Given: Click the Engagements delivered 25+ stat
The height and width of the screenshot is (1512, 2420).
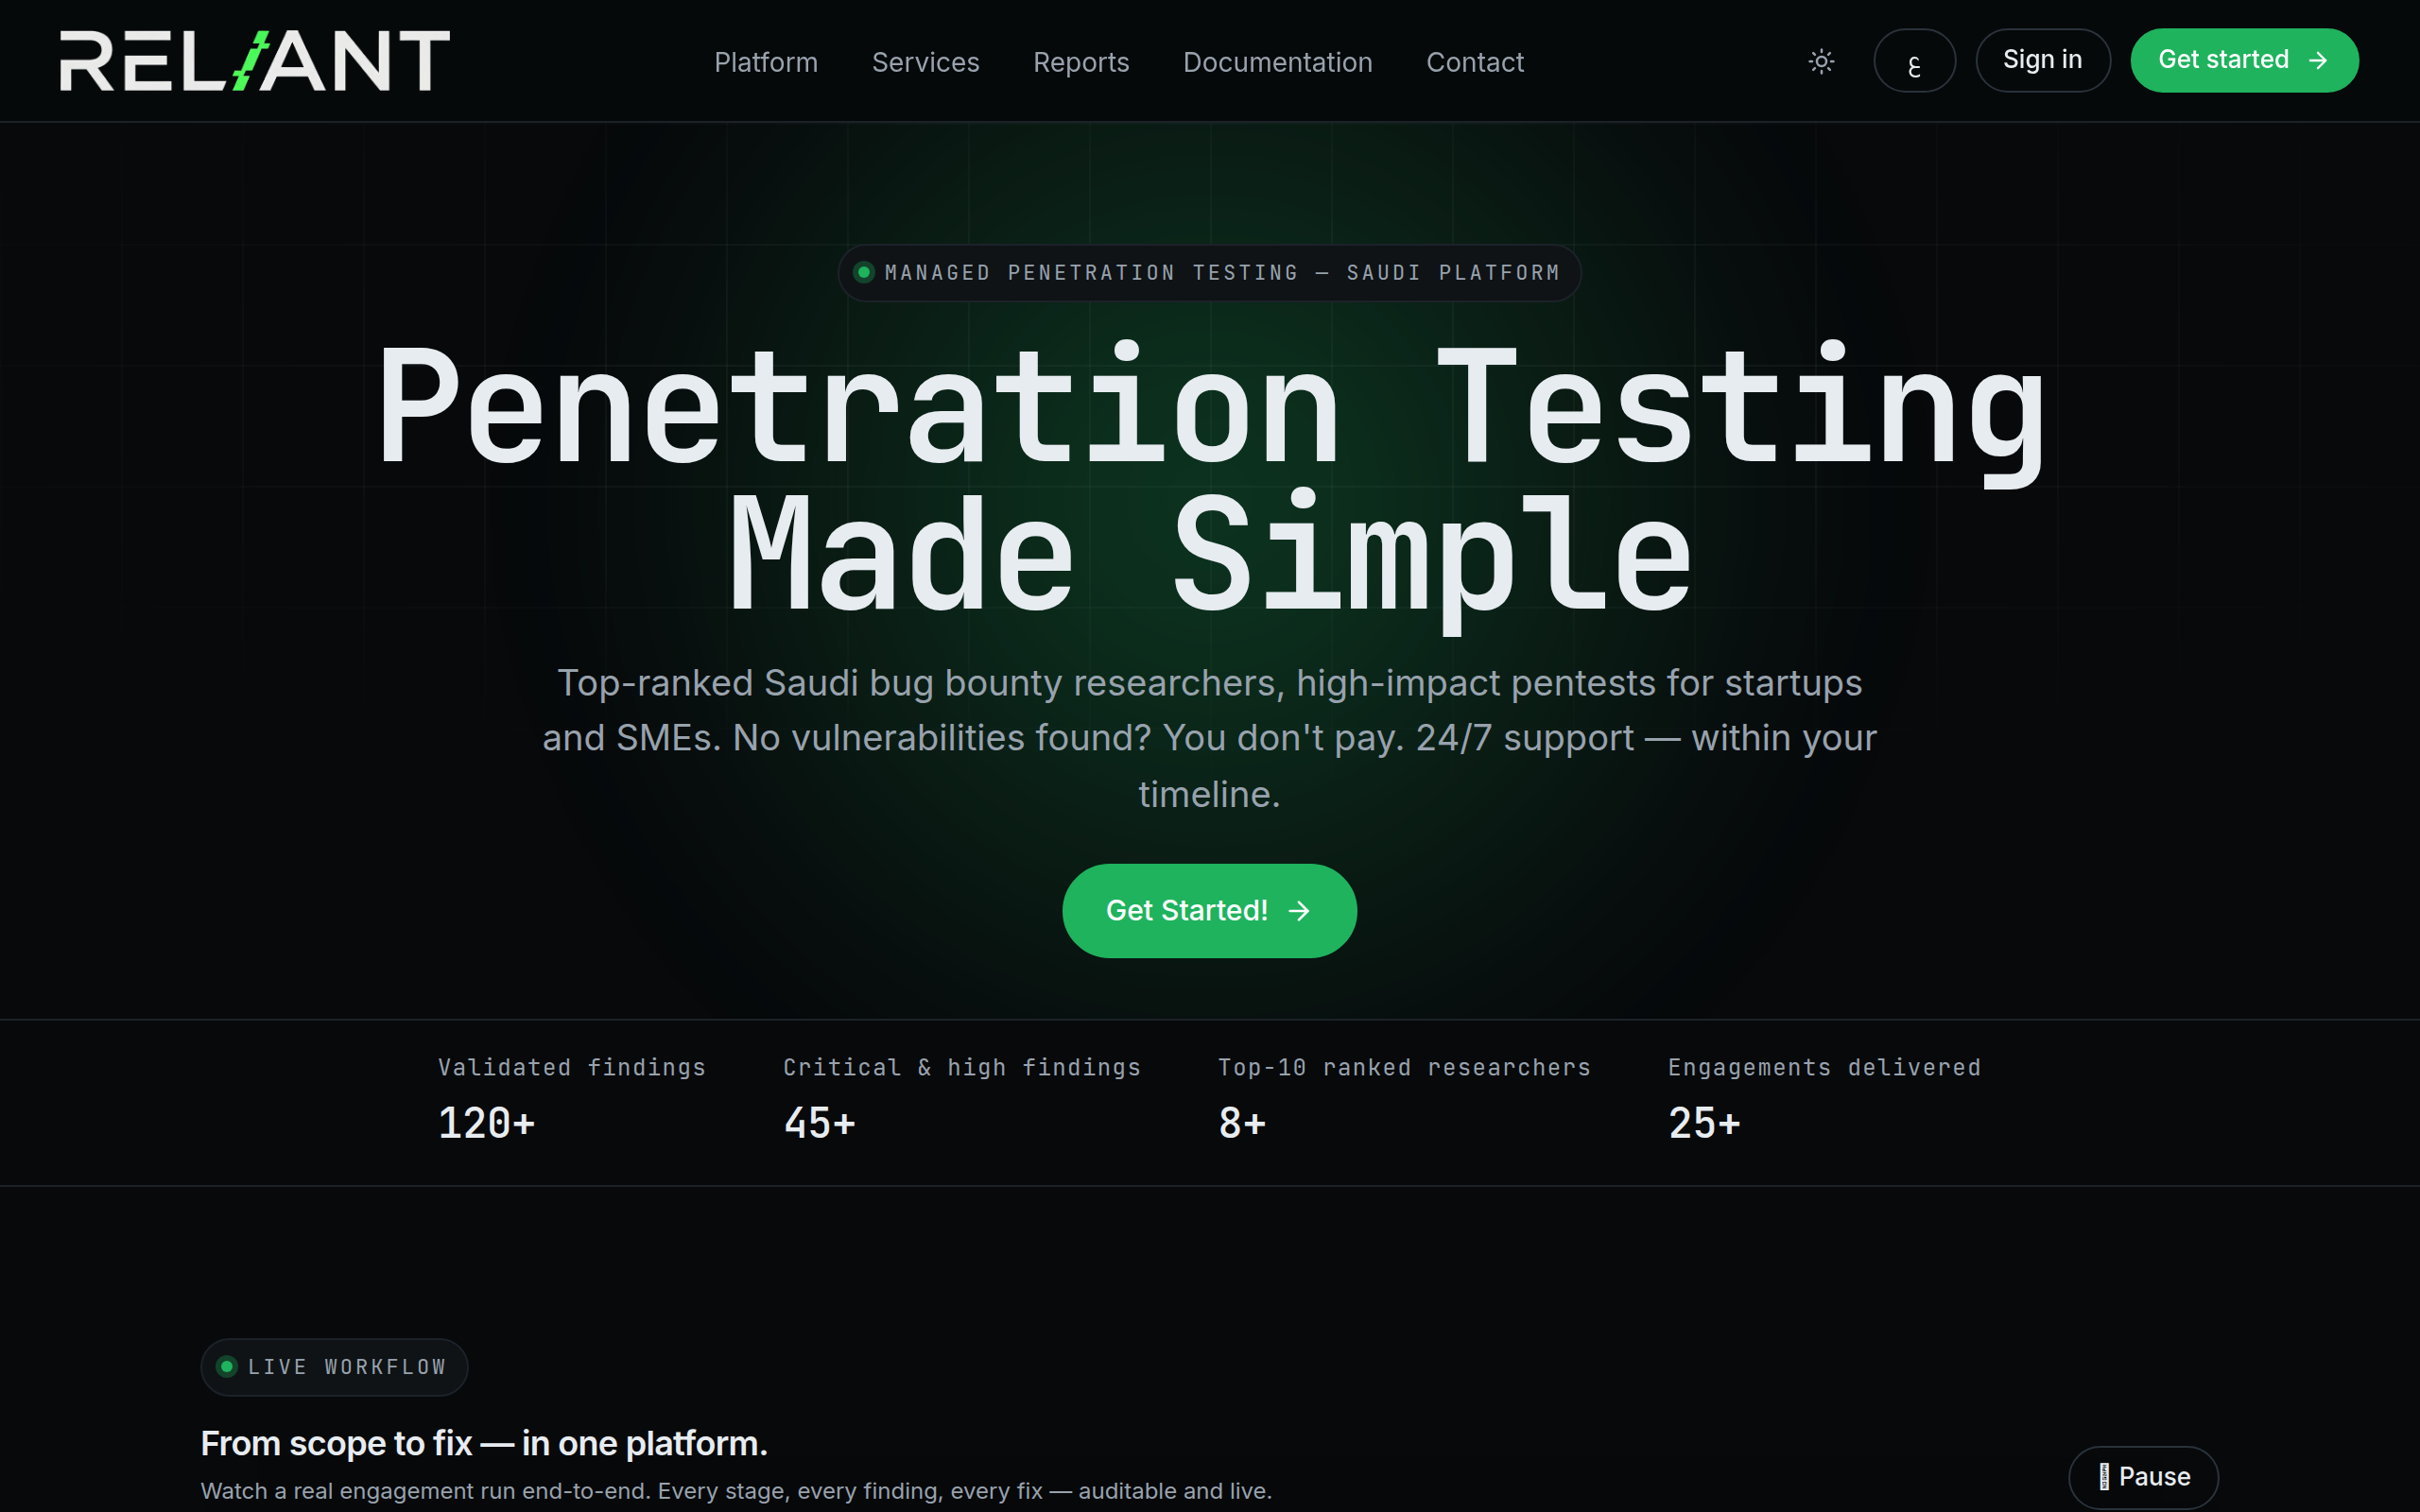Looking at the screenshot, I should tap(1824, 1099).
